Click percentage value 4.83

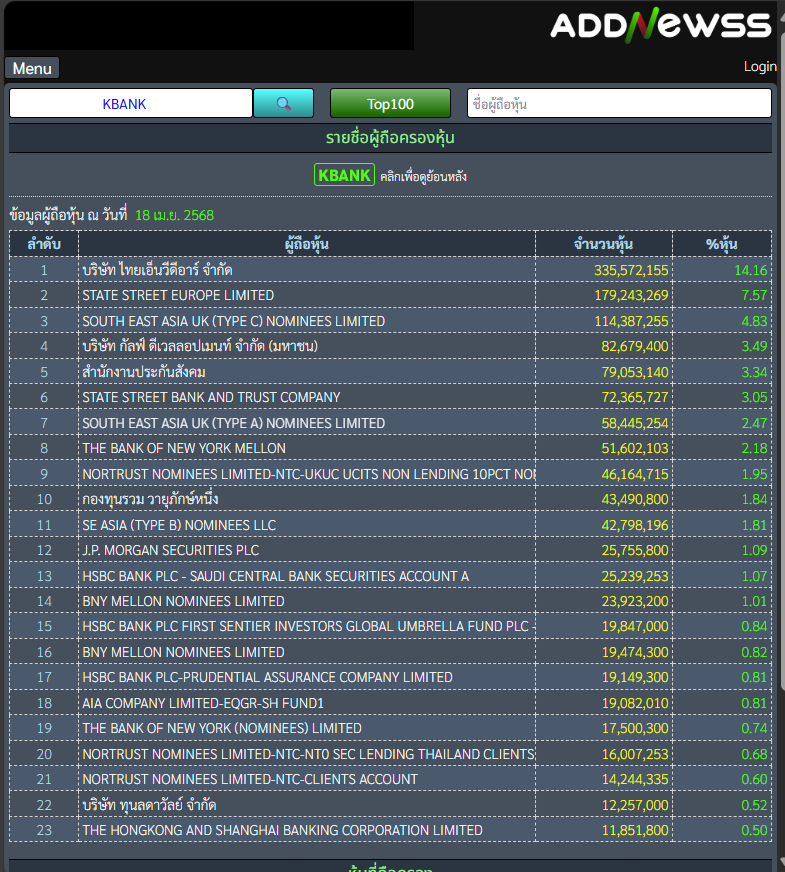(x=754, y=321)
